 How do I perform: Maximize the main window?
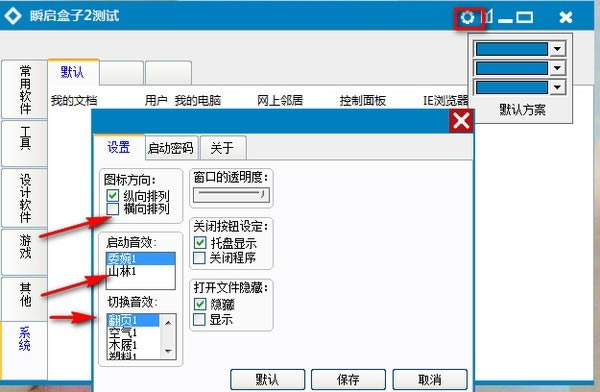(x=524, y=17)
